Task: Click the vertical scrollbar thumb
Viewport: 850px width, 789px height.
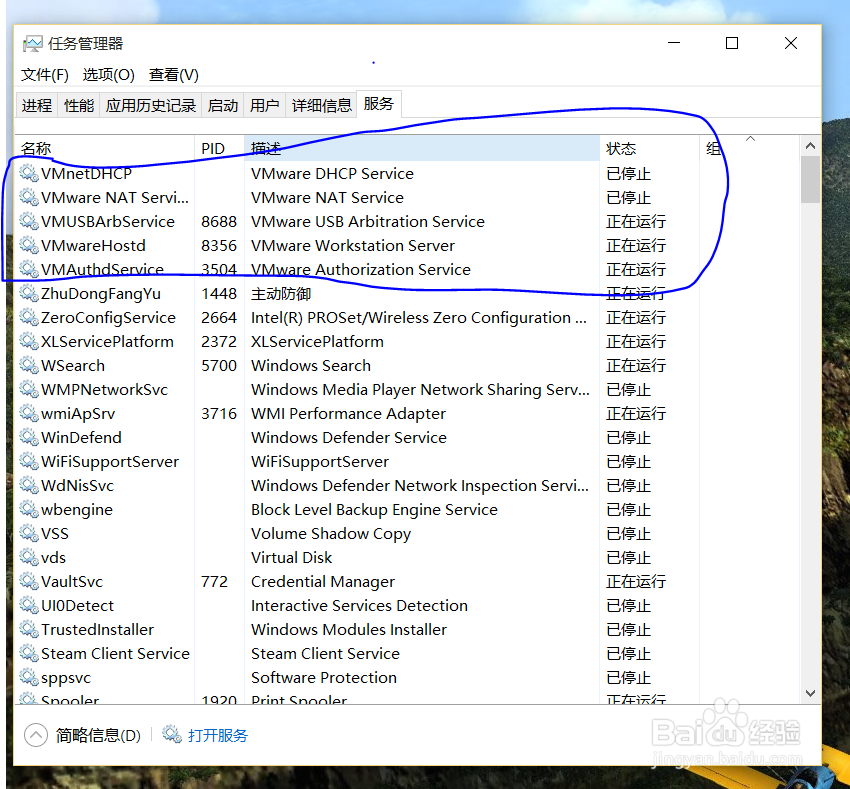Action: [810, 179]
